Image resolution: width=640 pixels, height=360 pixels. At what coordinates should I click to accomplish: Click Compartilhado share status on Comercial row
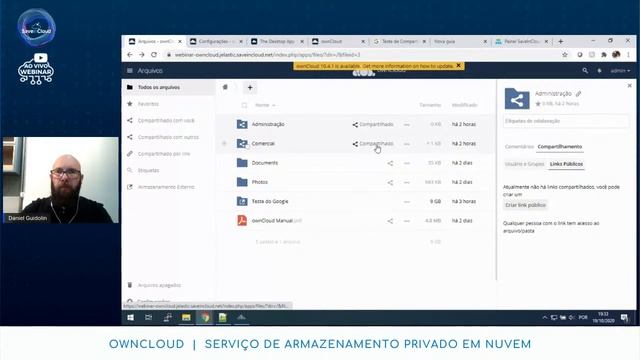pos(373,143)
